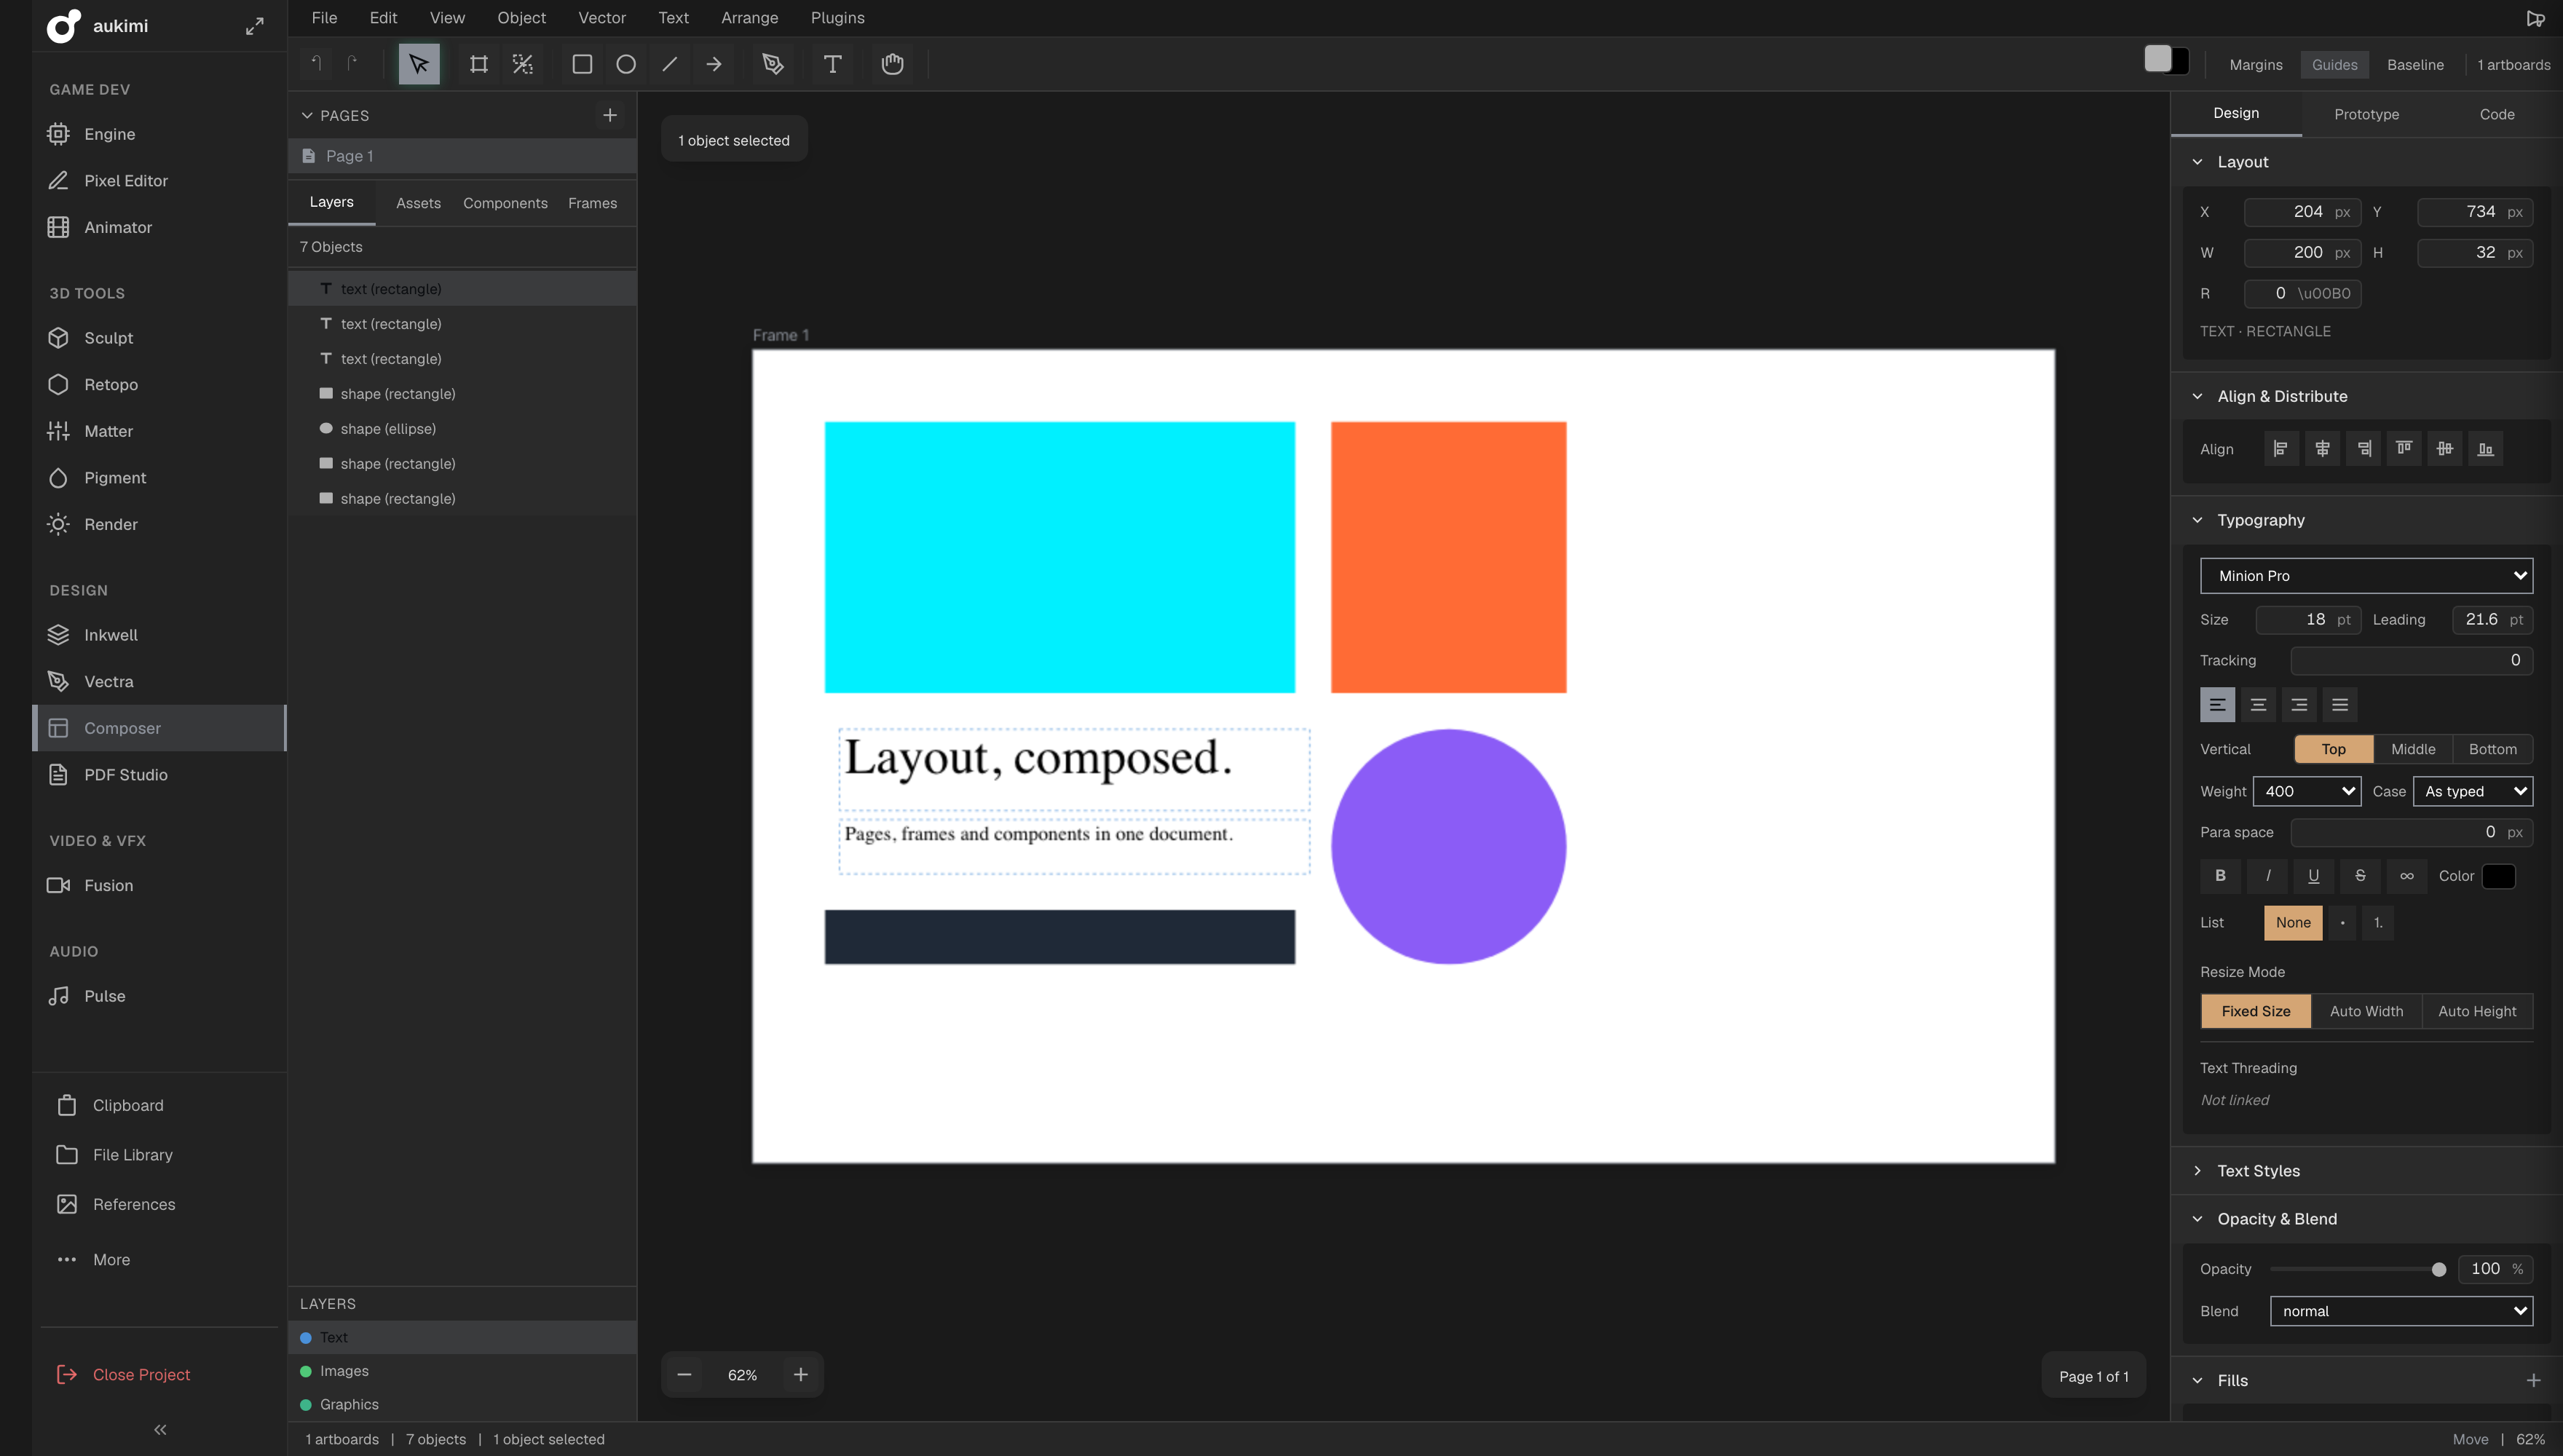Open the text Color swatch
Viewport: 2563px width, 1456px height.
click(2498, 876)
